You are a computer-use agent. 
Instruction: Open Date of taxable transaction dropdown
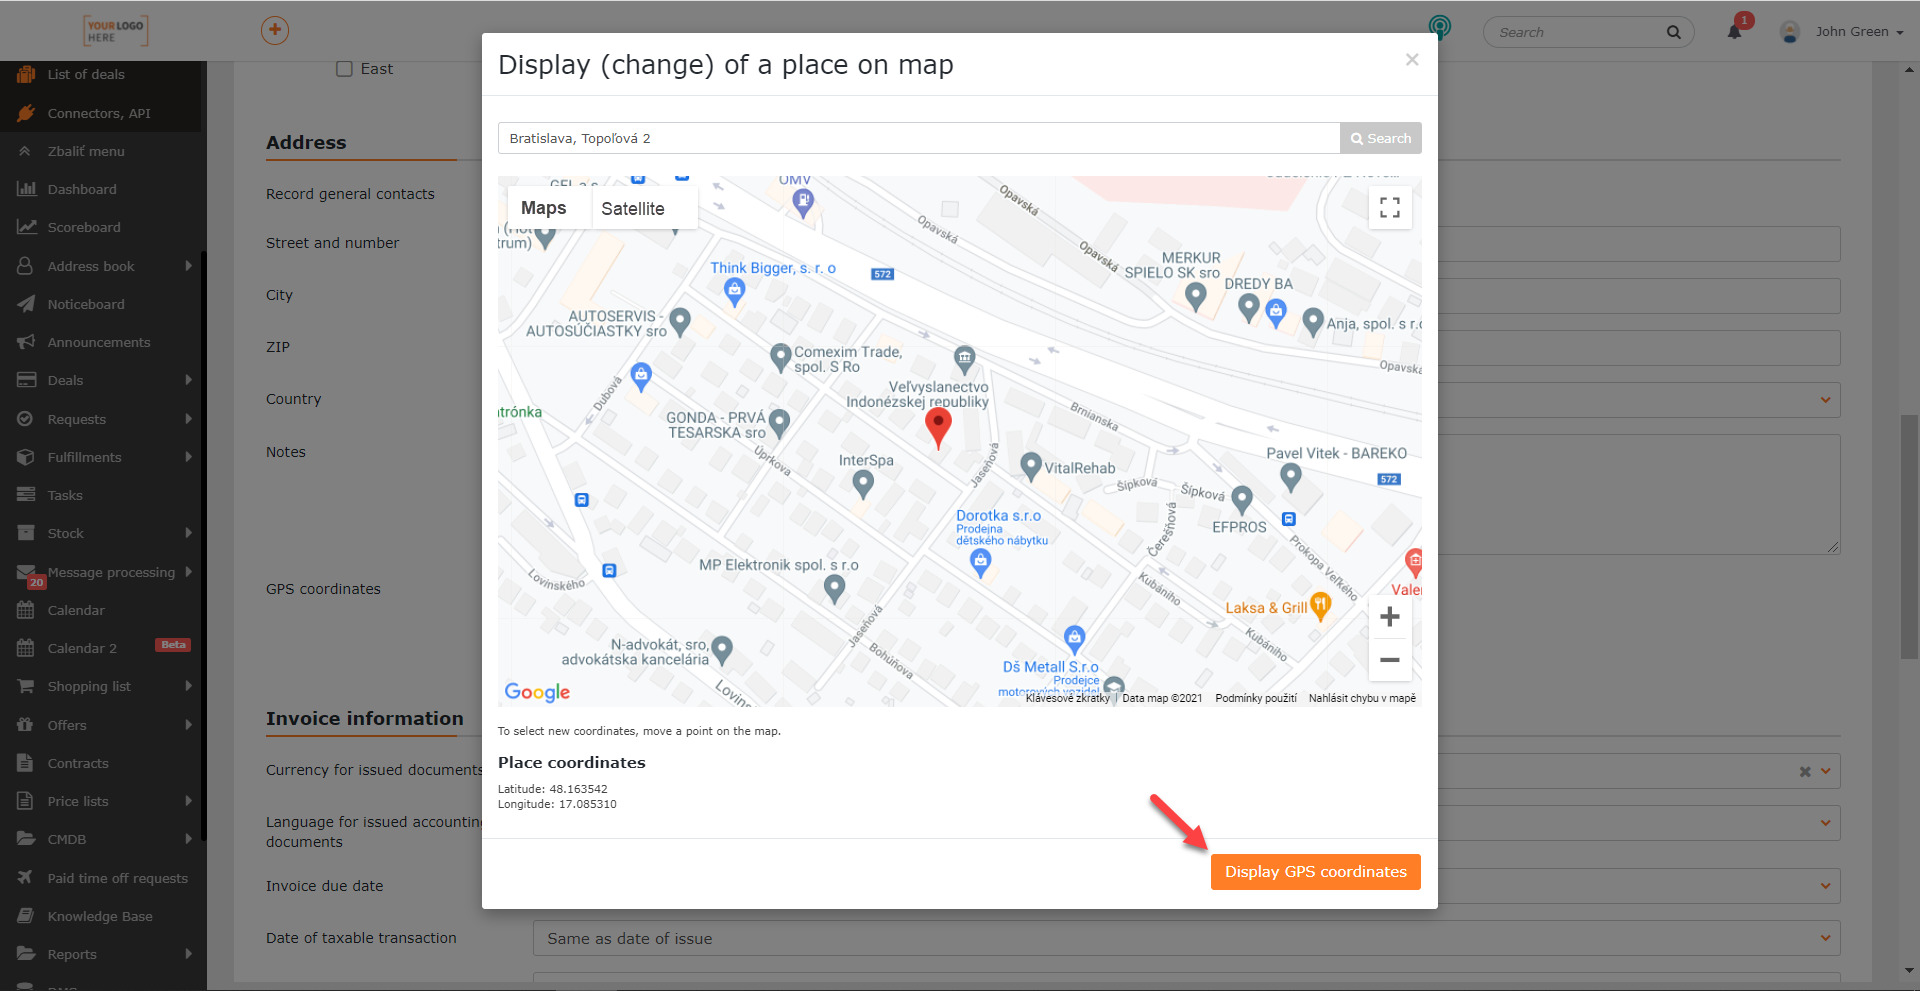pos(1186,939)
